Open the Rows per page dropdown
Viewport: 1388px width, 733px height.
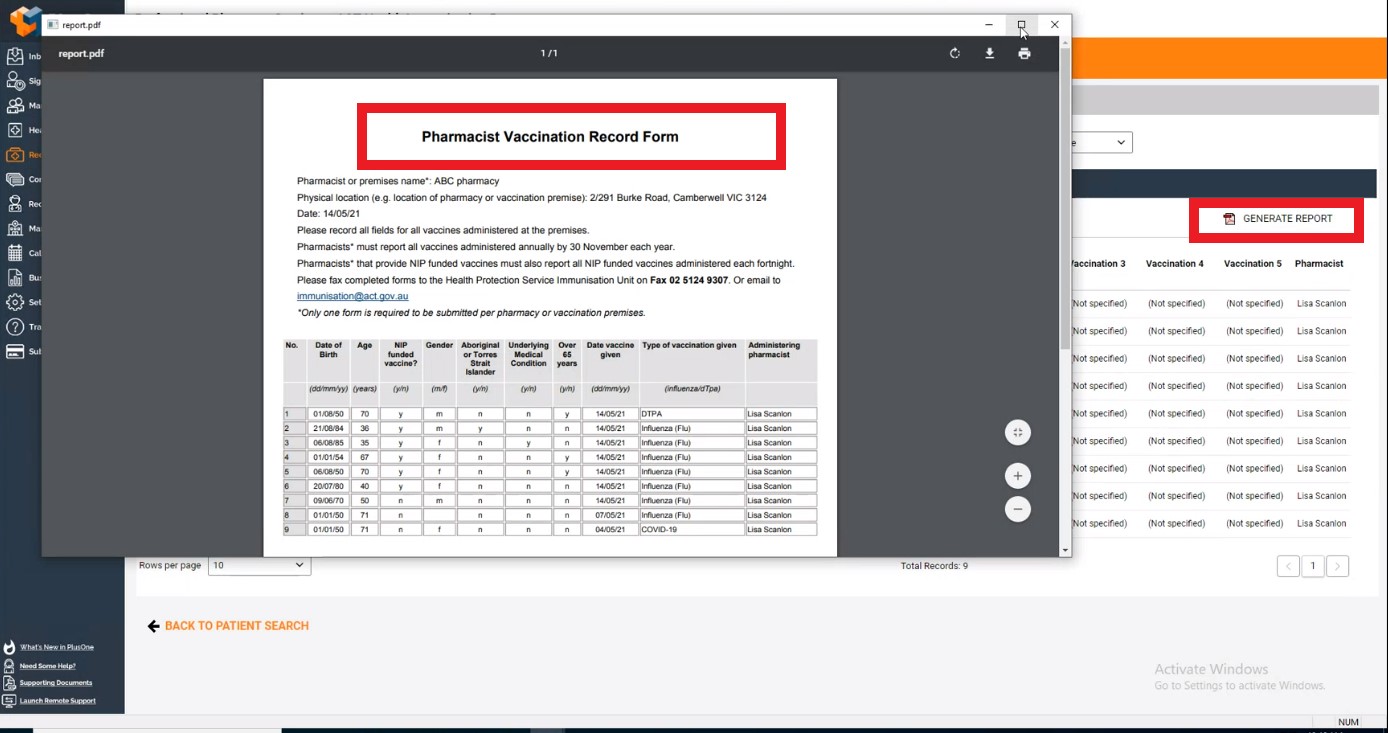tap(260, 565)
